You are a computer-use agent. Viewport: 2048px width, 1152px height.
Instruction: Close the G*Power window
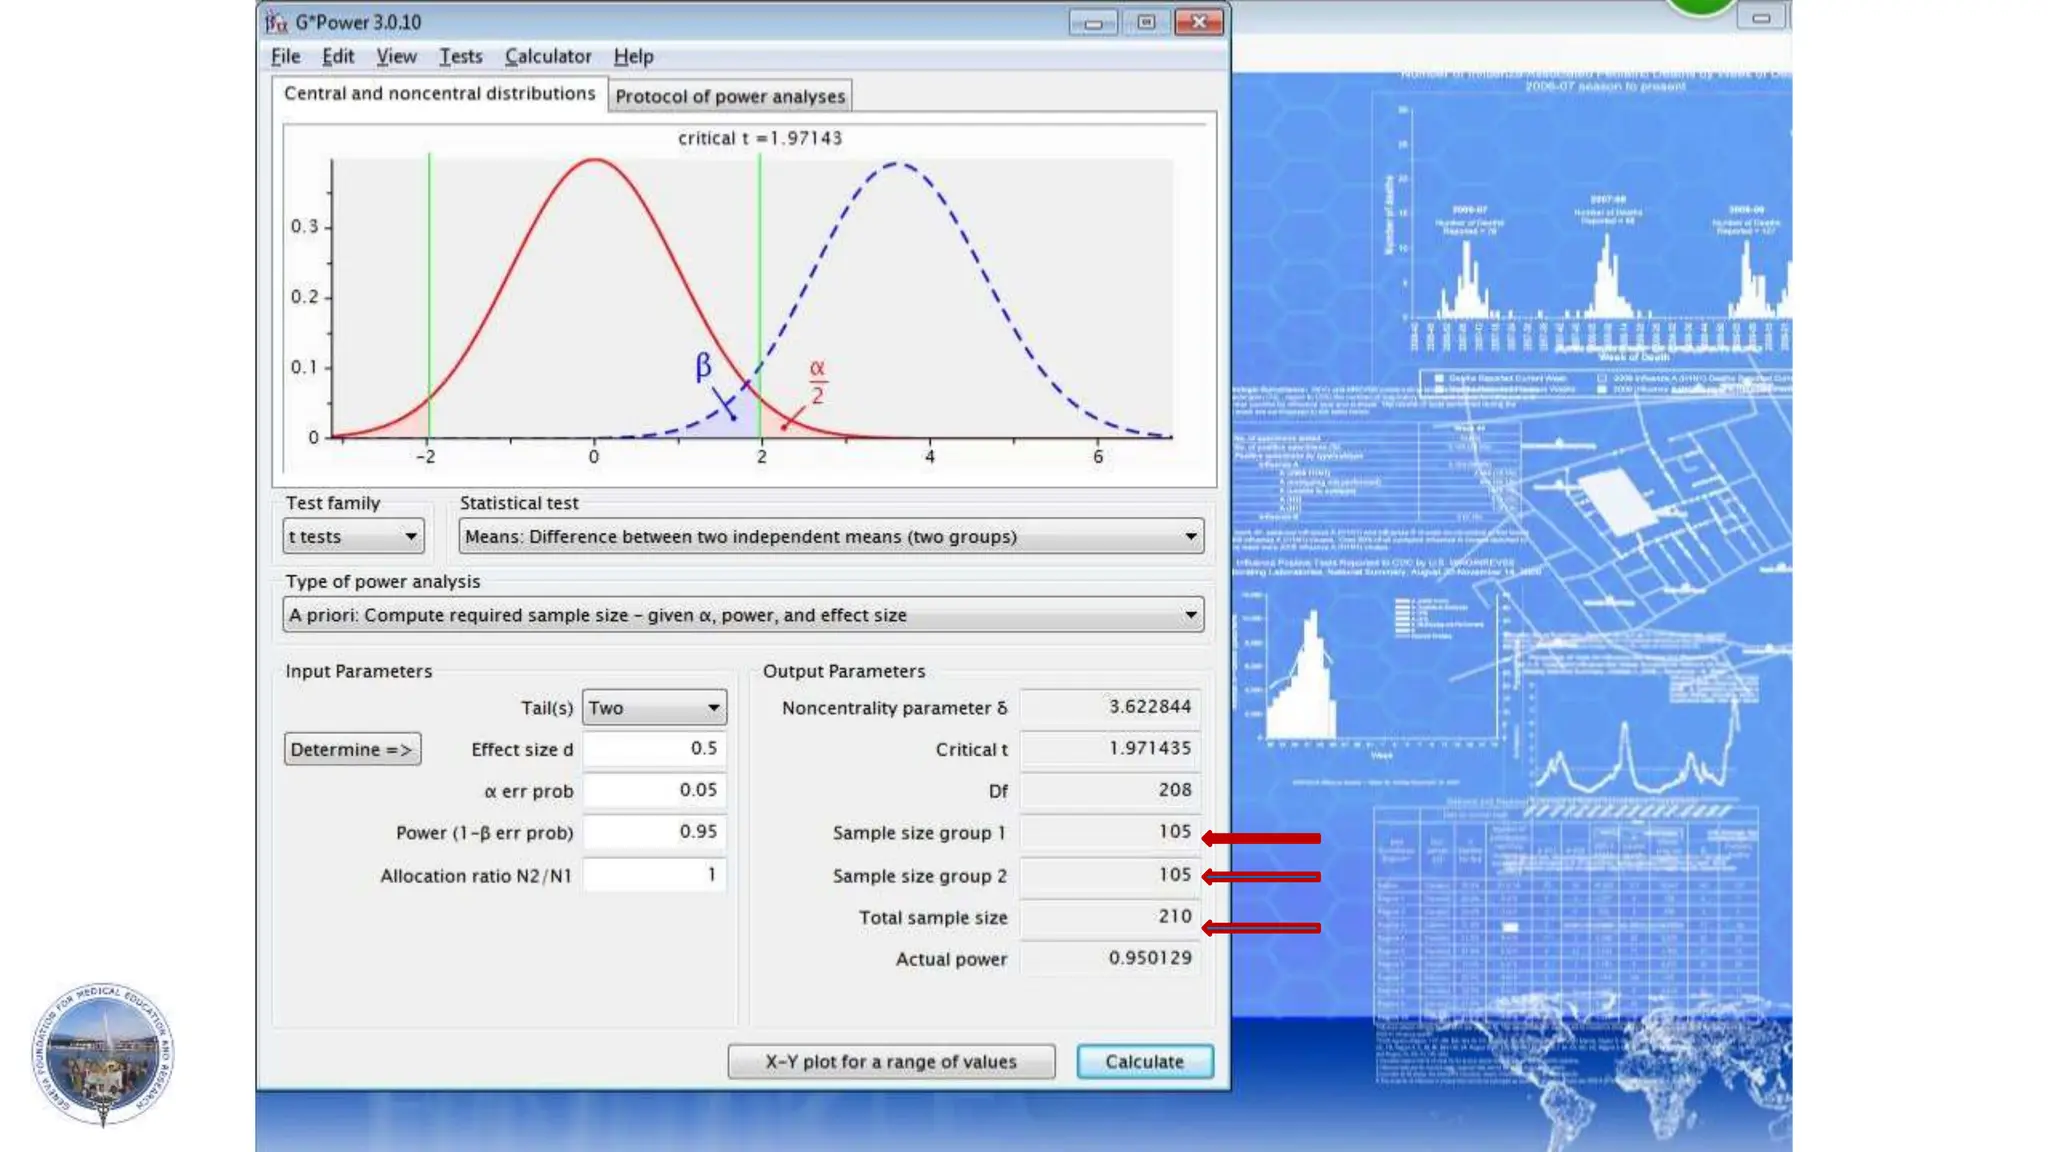click(x=1199, y=22)
